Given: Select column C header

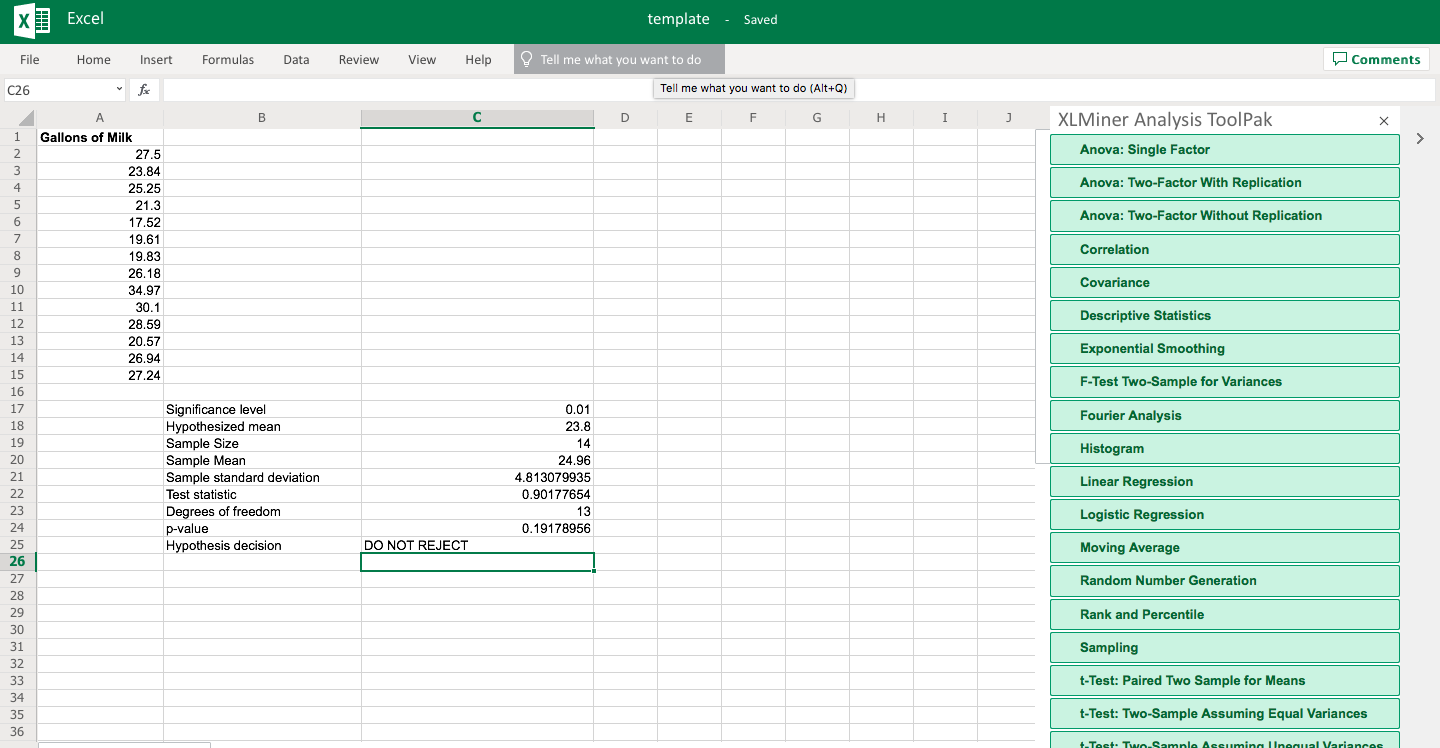Looking at the screenshot, I should 477,118.
